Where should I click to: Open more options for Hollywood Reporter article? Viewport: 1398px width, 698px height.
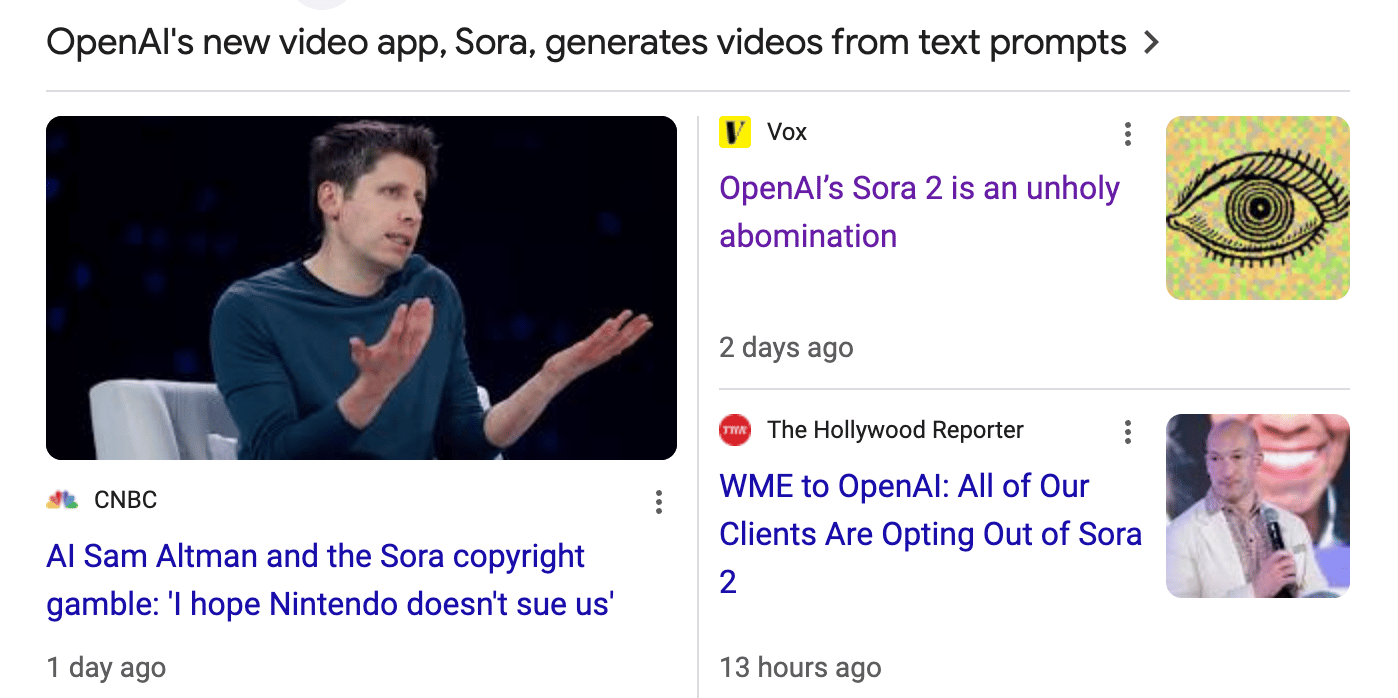(1128, 432)
